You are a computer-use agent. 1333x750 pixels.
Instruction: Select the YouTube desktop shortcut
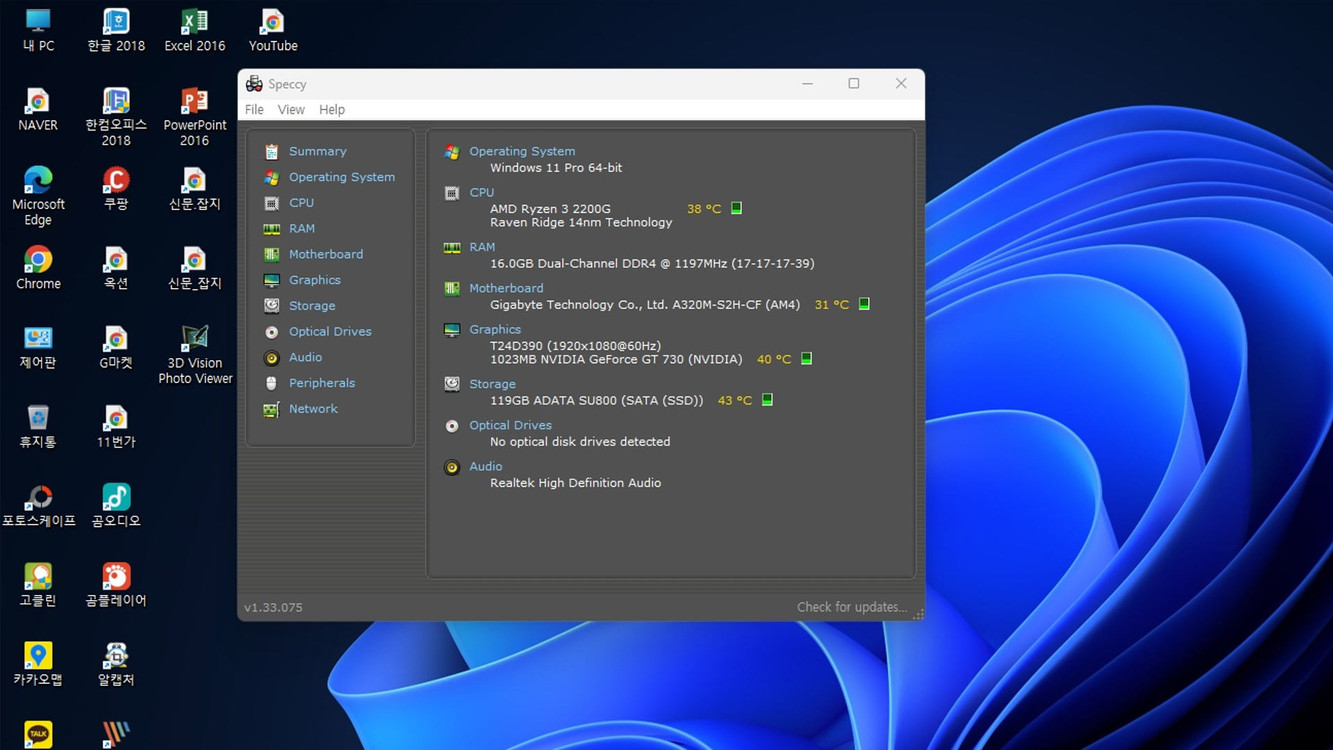pyautogui.click(x=273, y=31)
